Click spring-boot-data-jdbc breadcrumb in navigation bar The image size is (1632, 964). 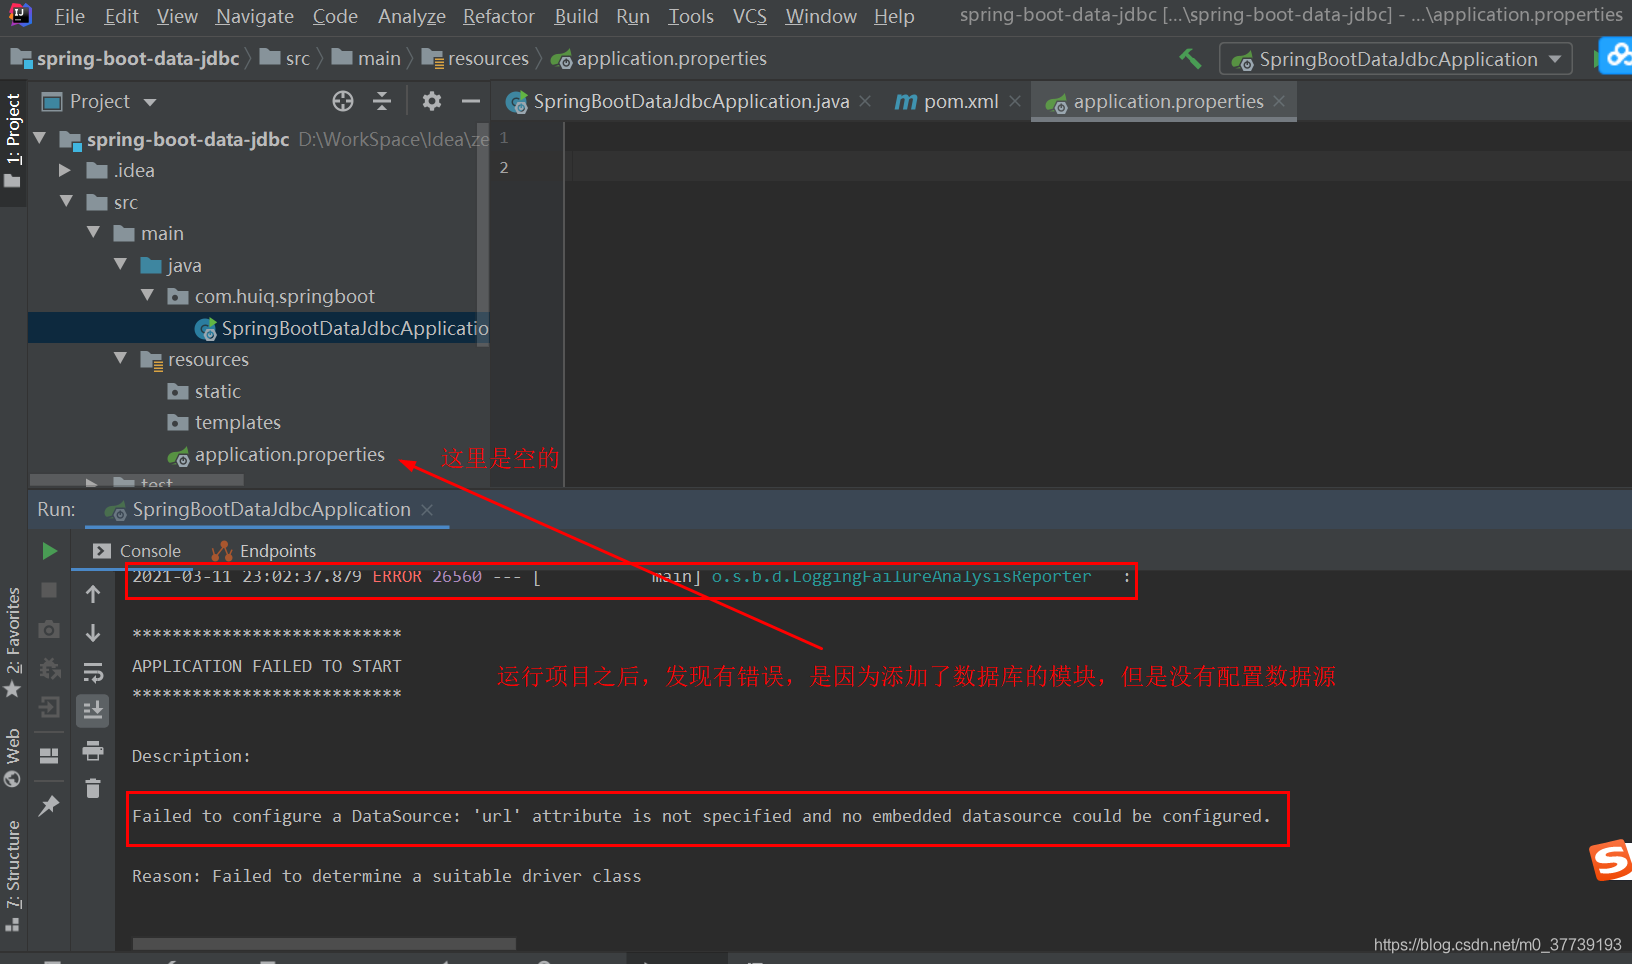coord(125,59)
